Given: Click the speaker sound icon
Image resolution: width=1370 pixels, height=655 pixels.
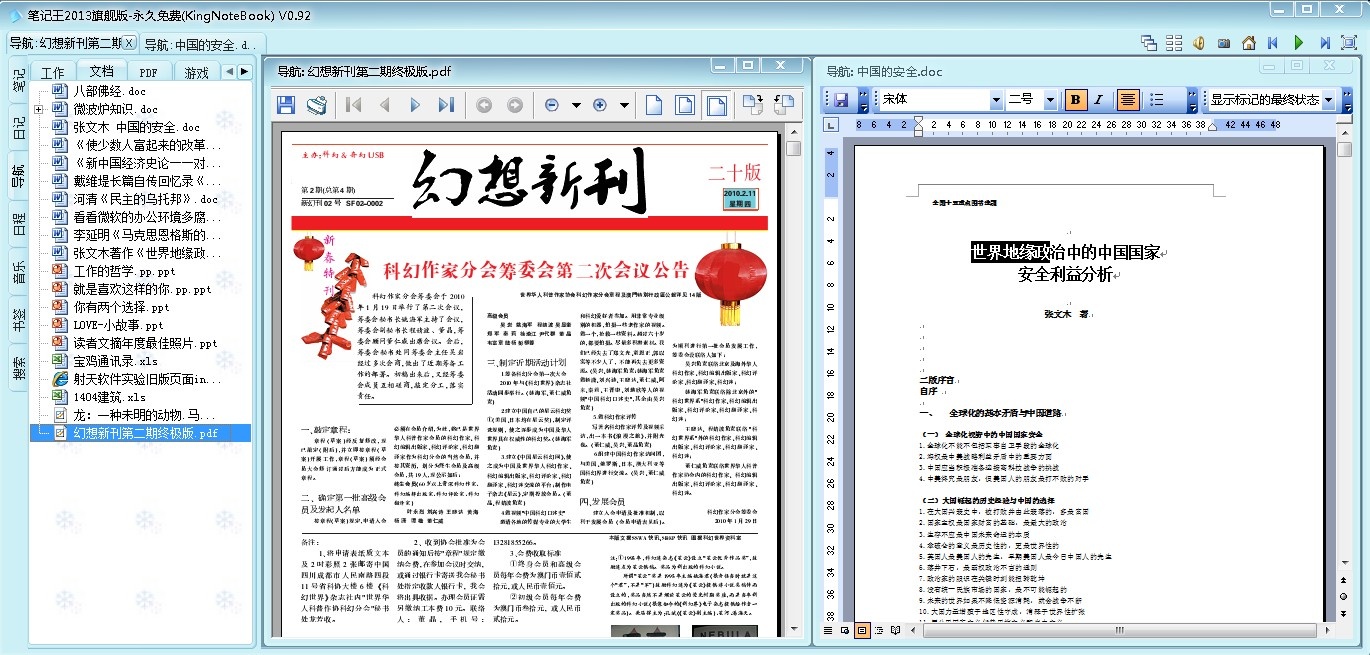Looking at the screenshot, I should (1199, 42).
